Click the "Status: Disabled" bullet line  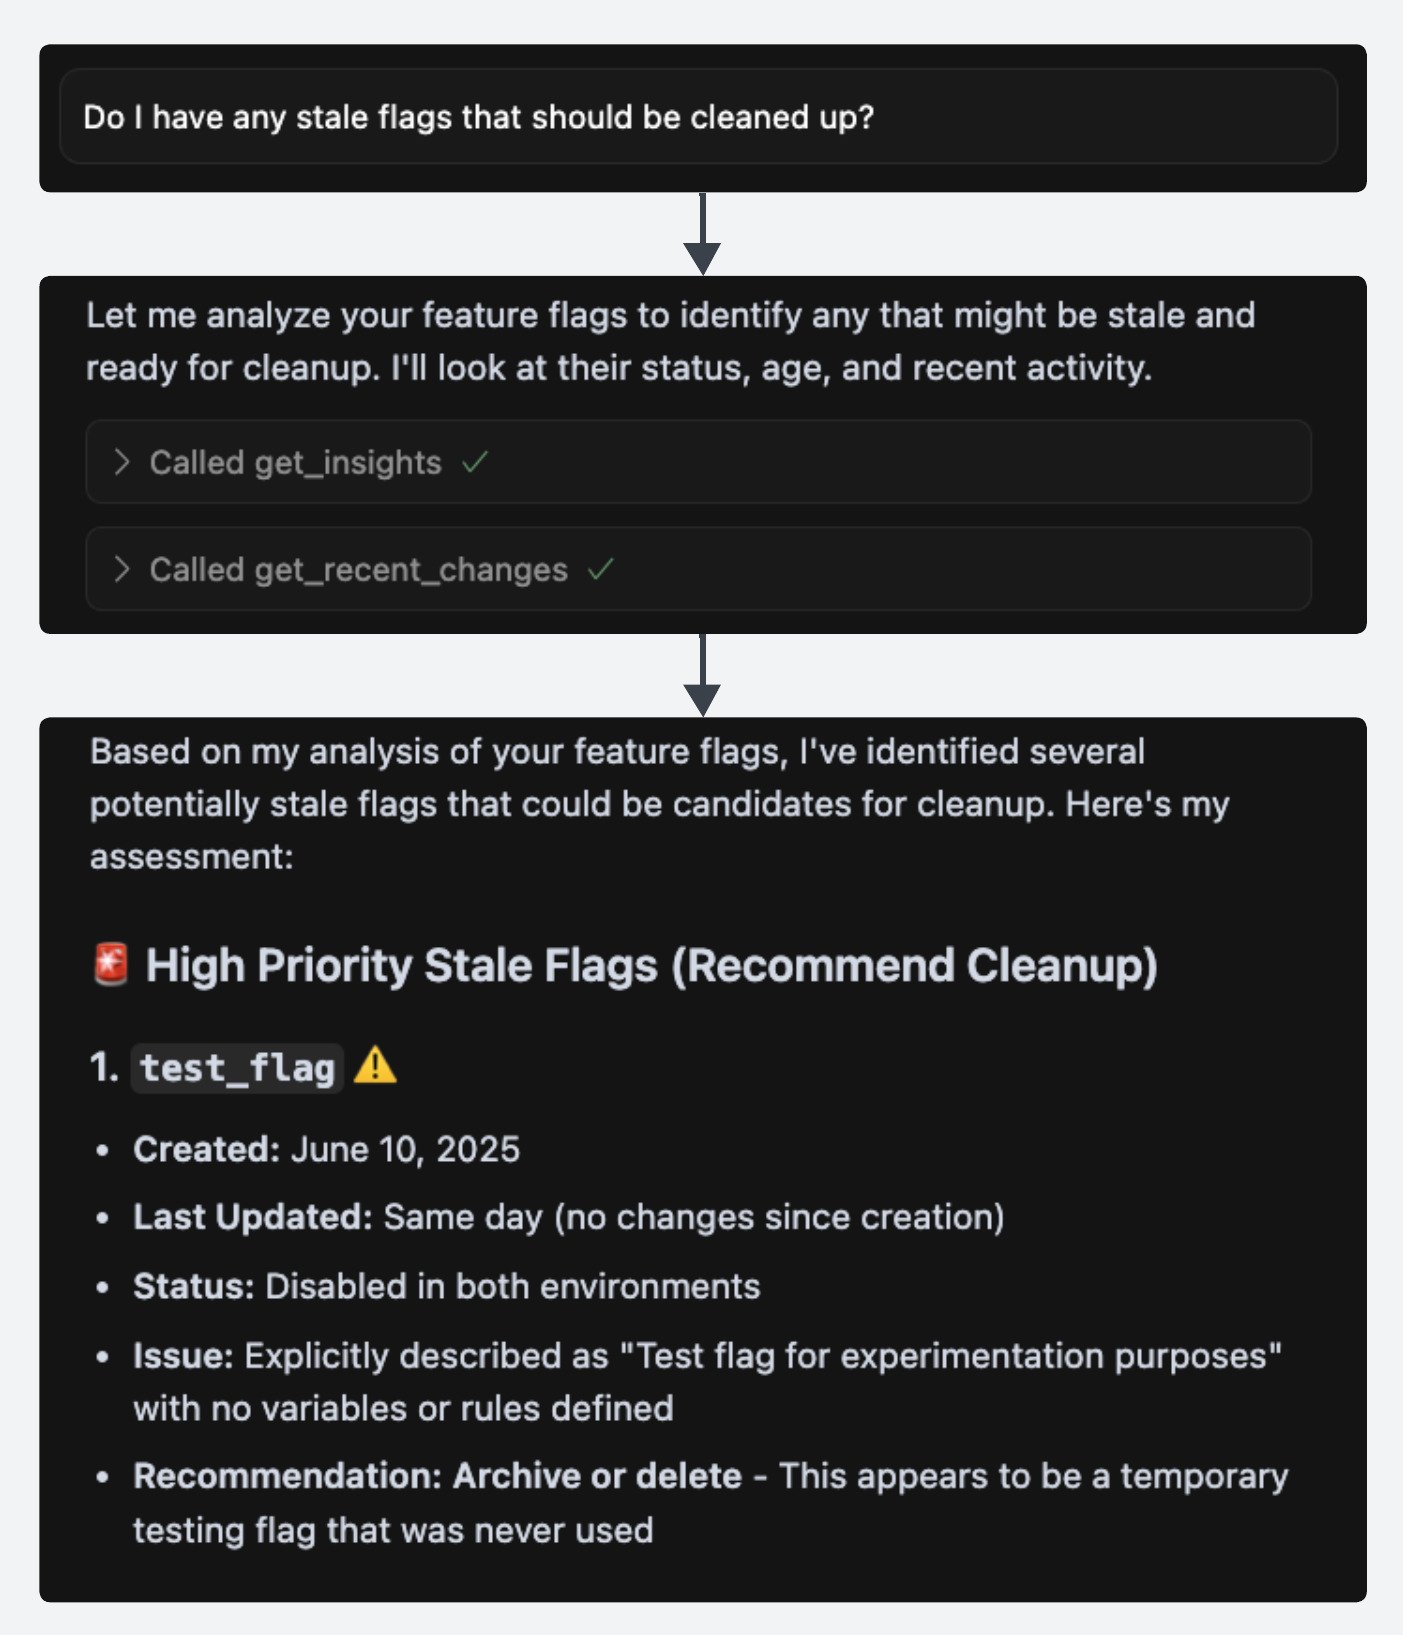point(446,1286)
